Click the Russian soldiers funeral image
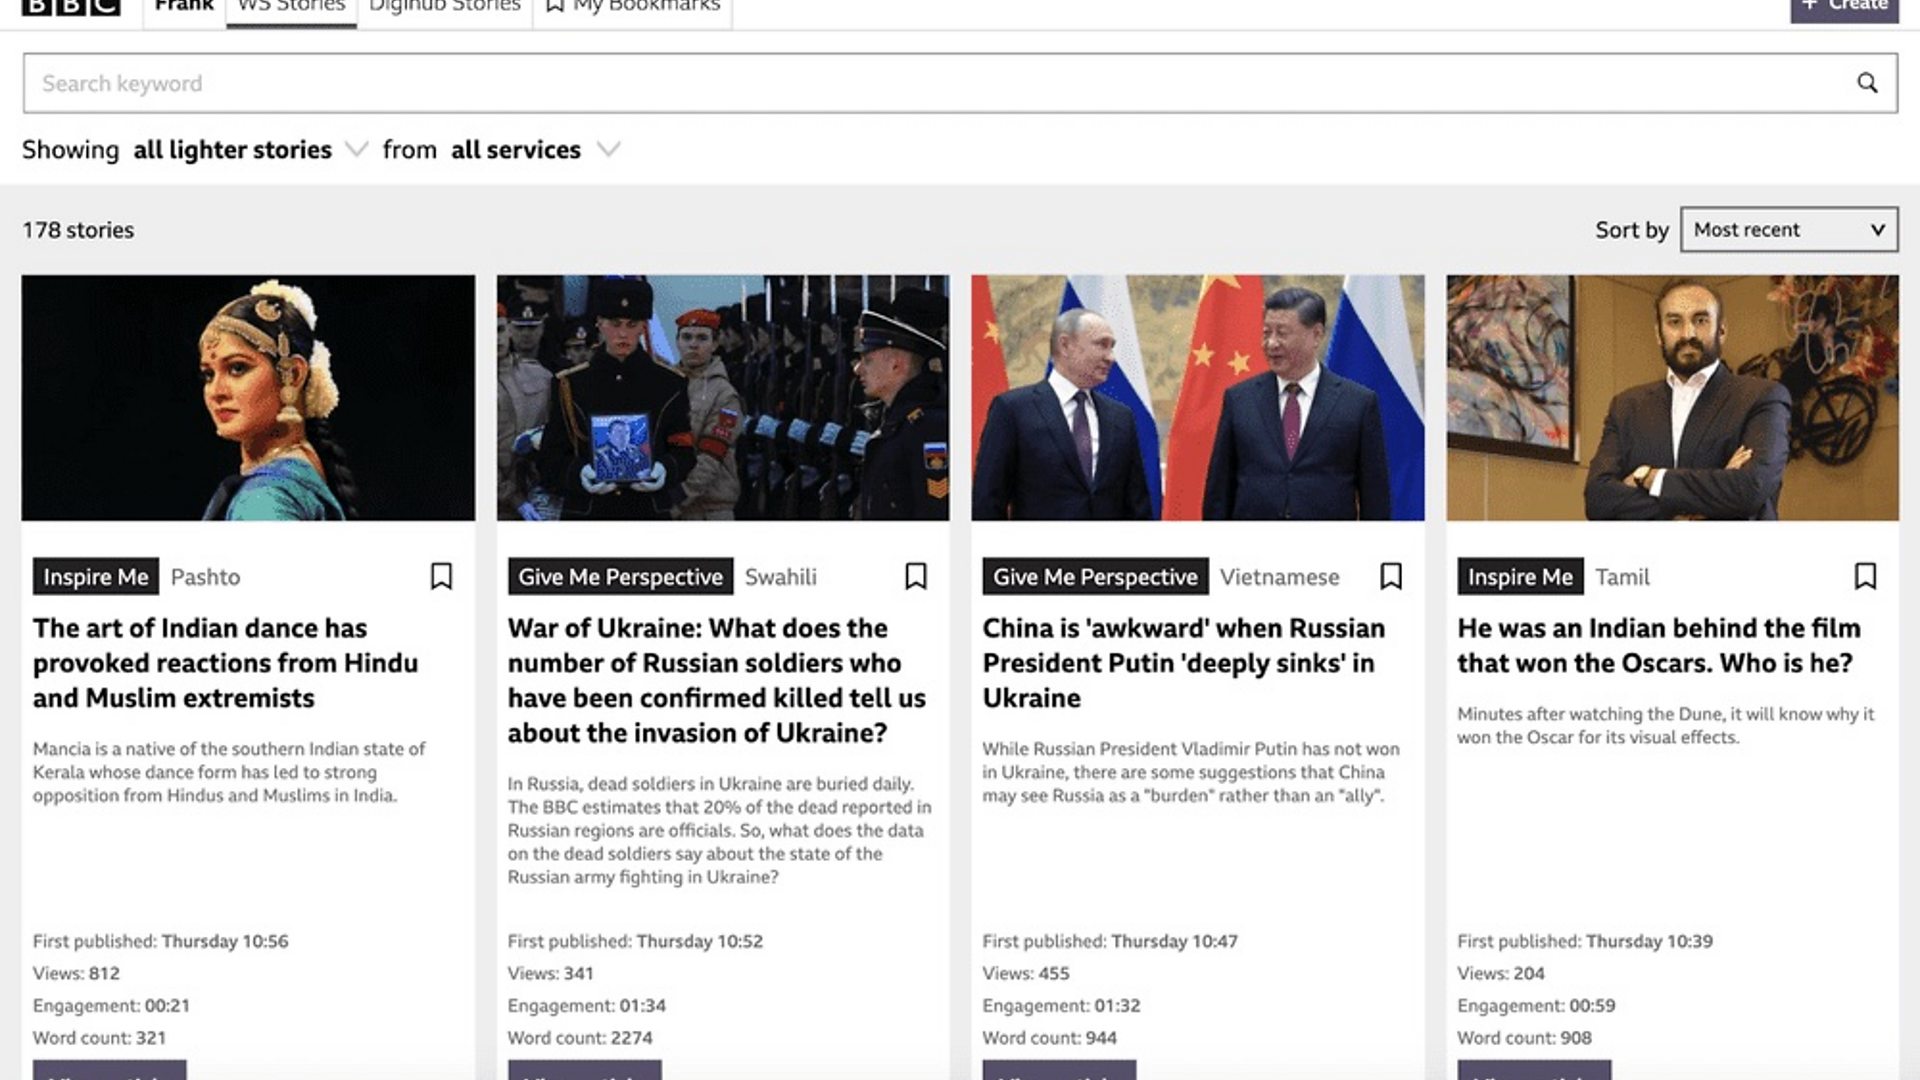1920x1080 pixels. (x=722, y=398)
